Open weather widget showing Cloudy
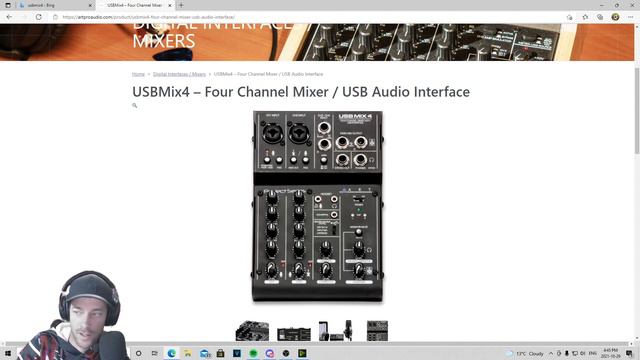The image size is (640, 360). coord(525,353)
